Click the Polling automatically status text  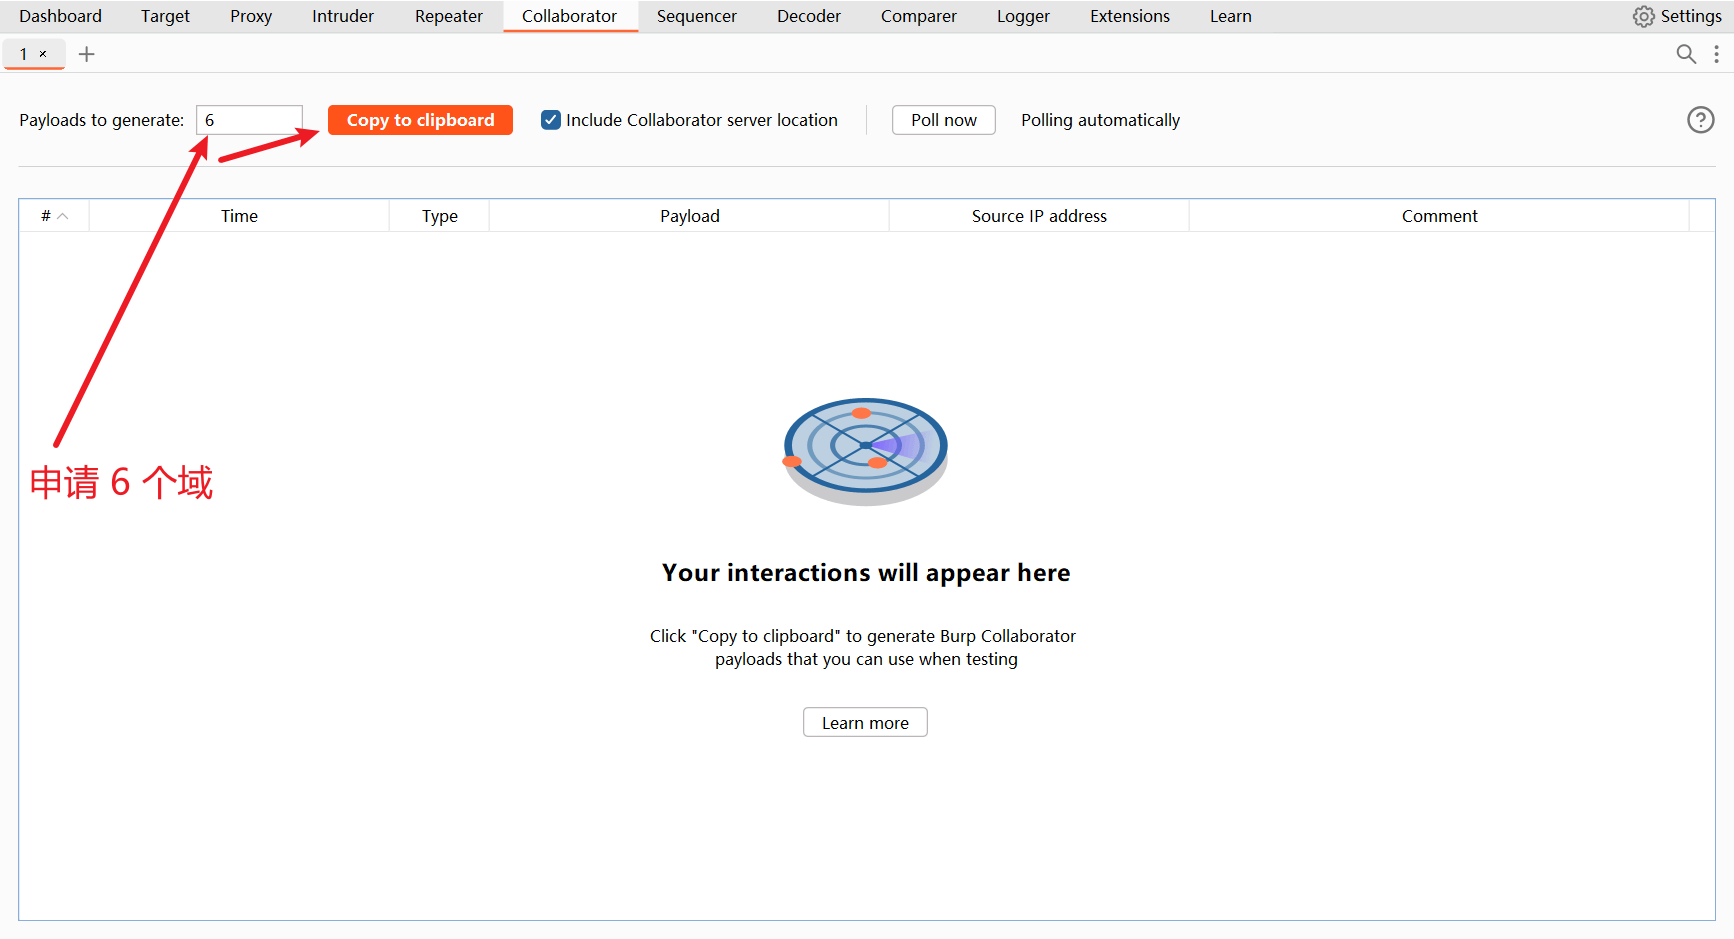coord(1100,120)
